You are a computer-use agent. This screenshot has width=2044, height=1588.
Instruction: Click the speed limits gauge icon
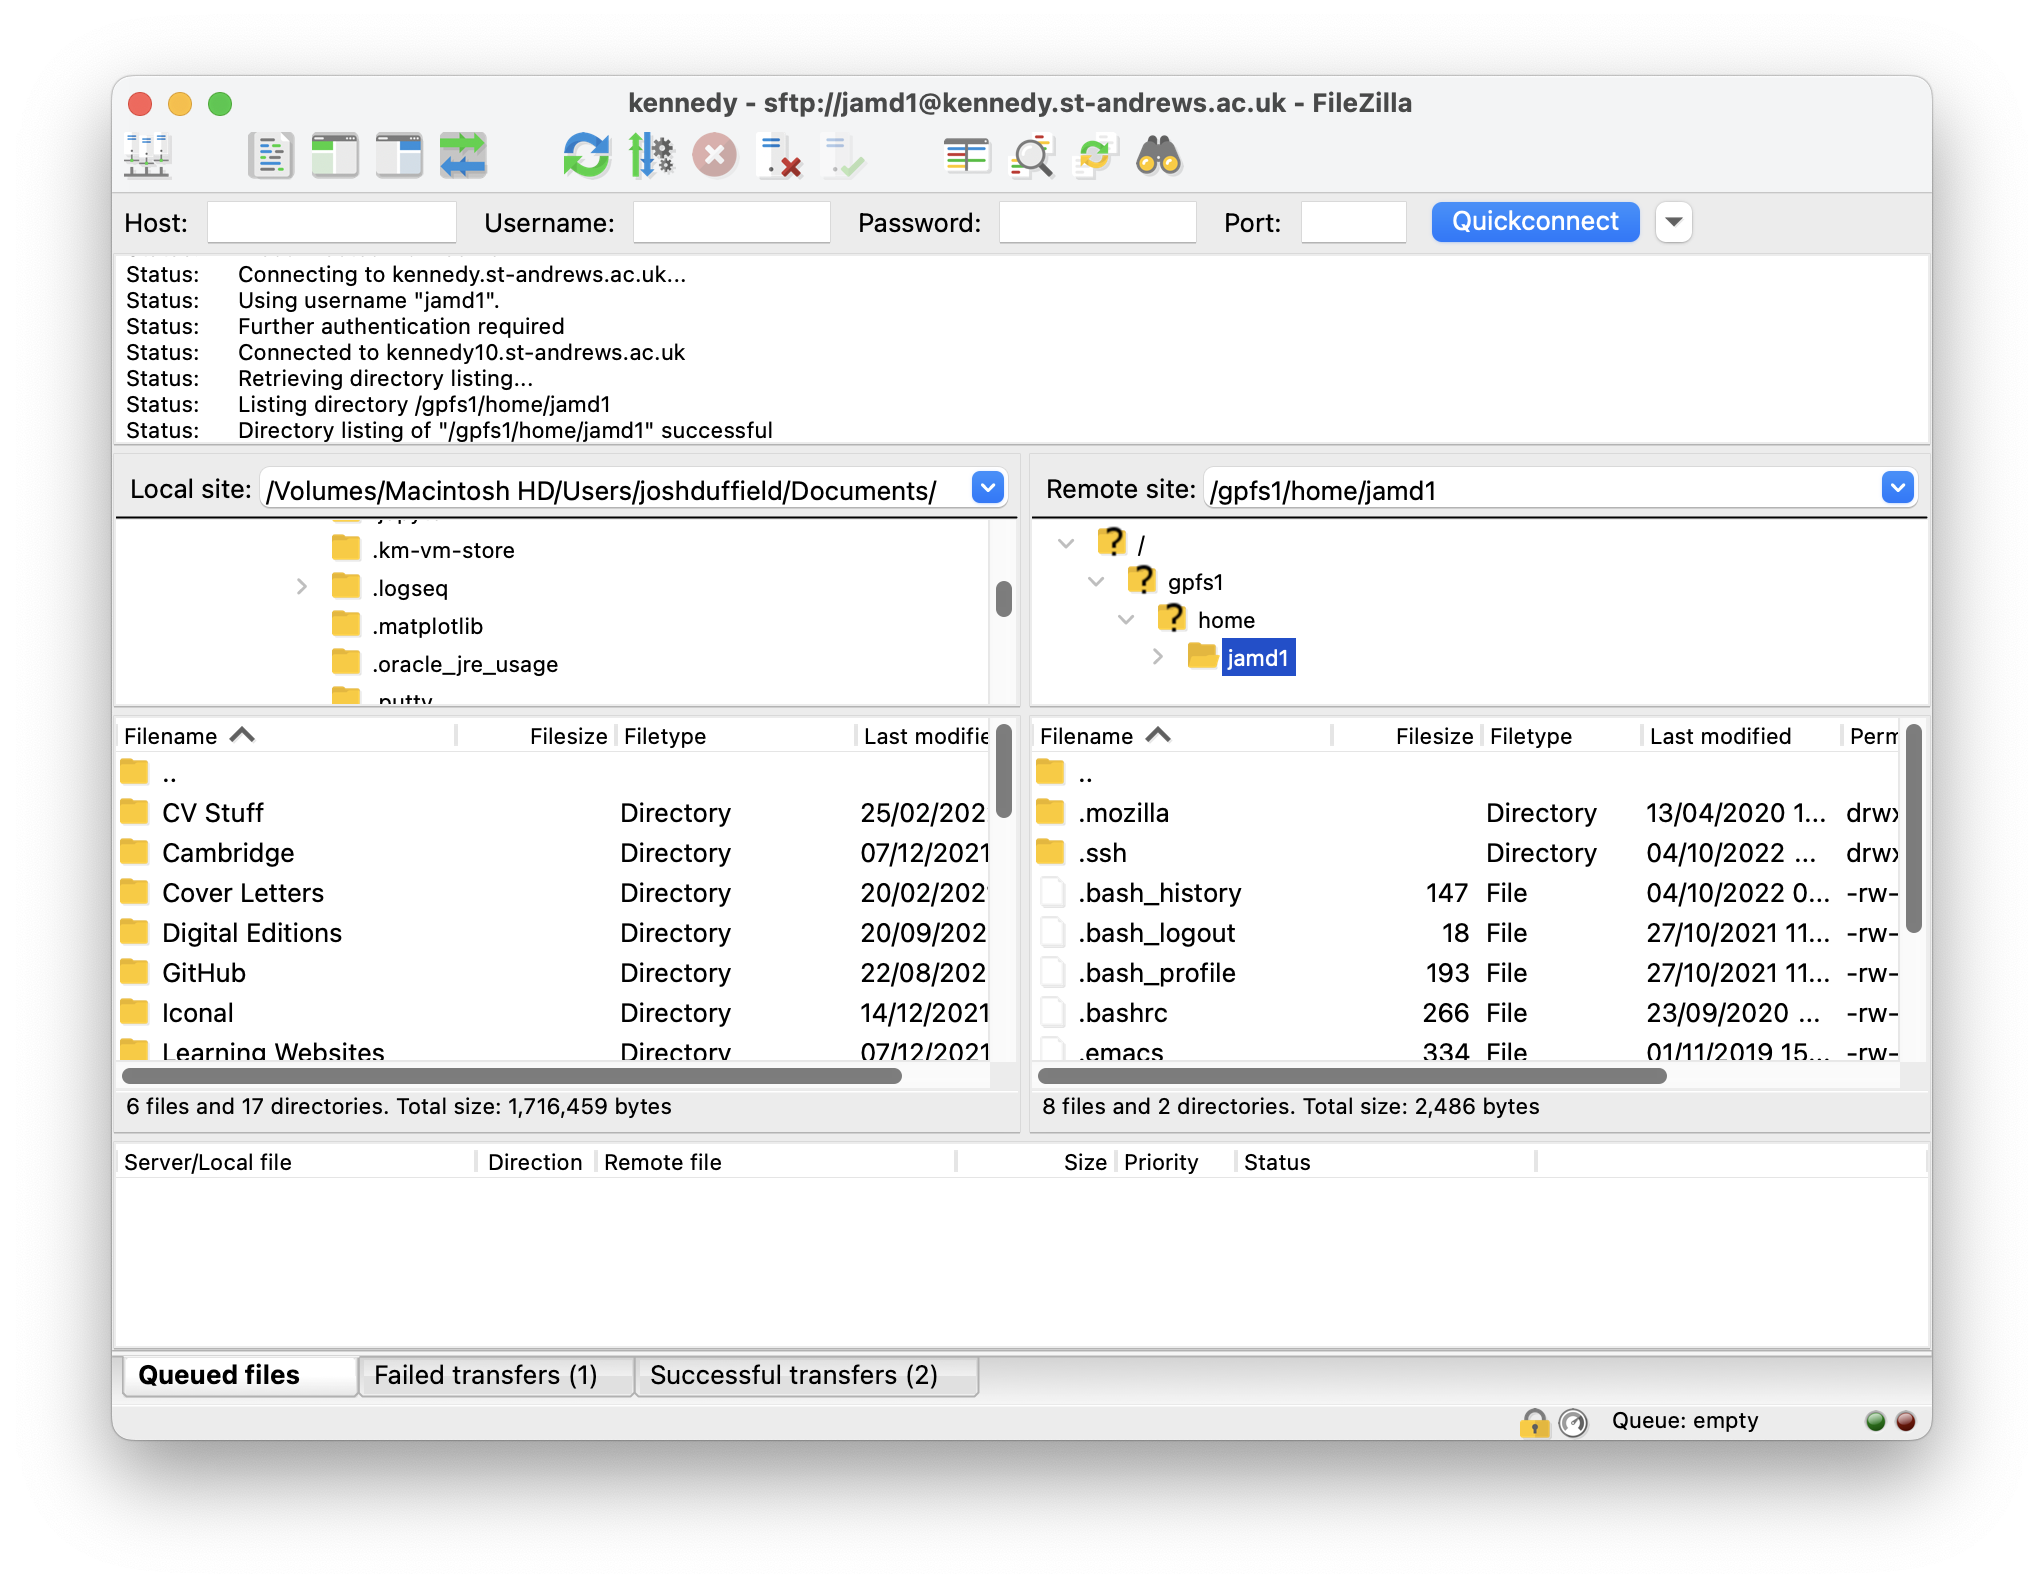pos(1574,1421)
